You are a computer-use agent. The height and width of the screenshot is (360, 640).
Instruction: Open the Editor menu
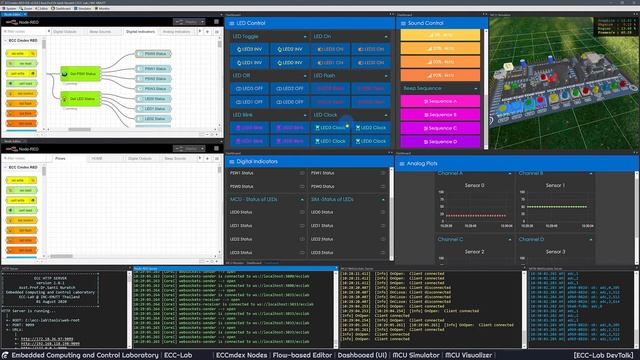(42, 9)
